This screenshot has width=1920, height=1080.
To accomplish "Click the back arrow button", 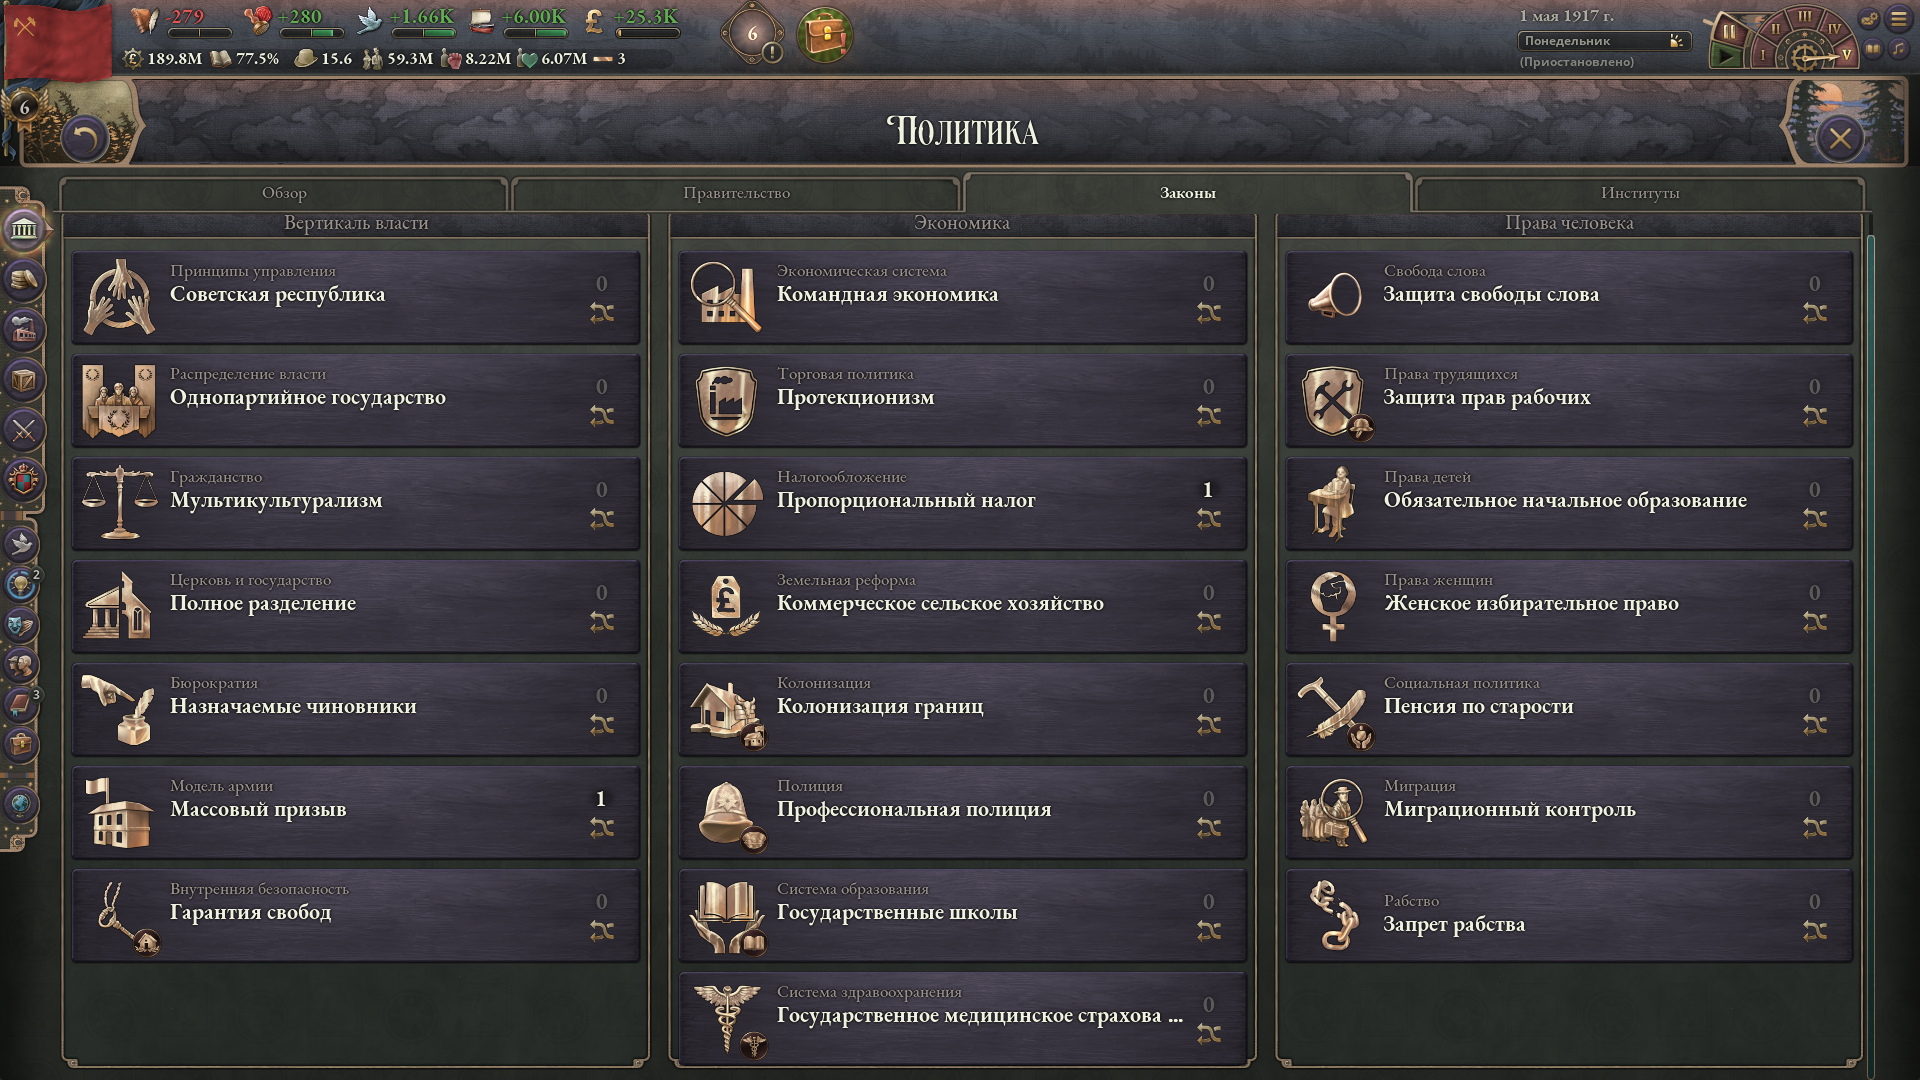I will click(84, 138).
